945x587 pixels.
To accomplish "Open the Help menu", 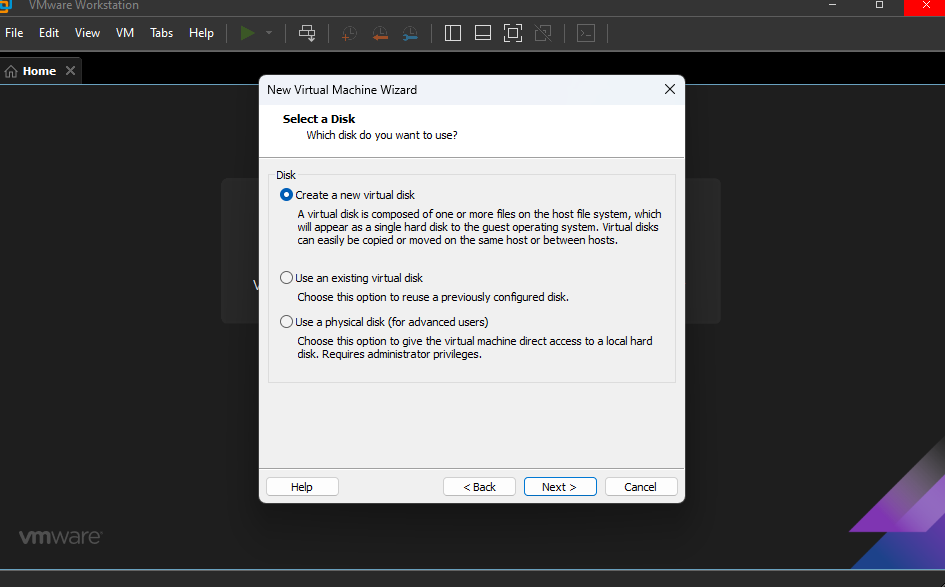I will 201,33.
